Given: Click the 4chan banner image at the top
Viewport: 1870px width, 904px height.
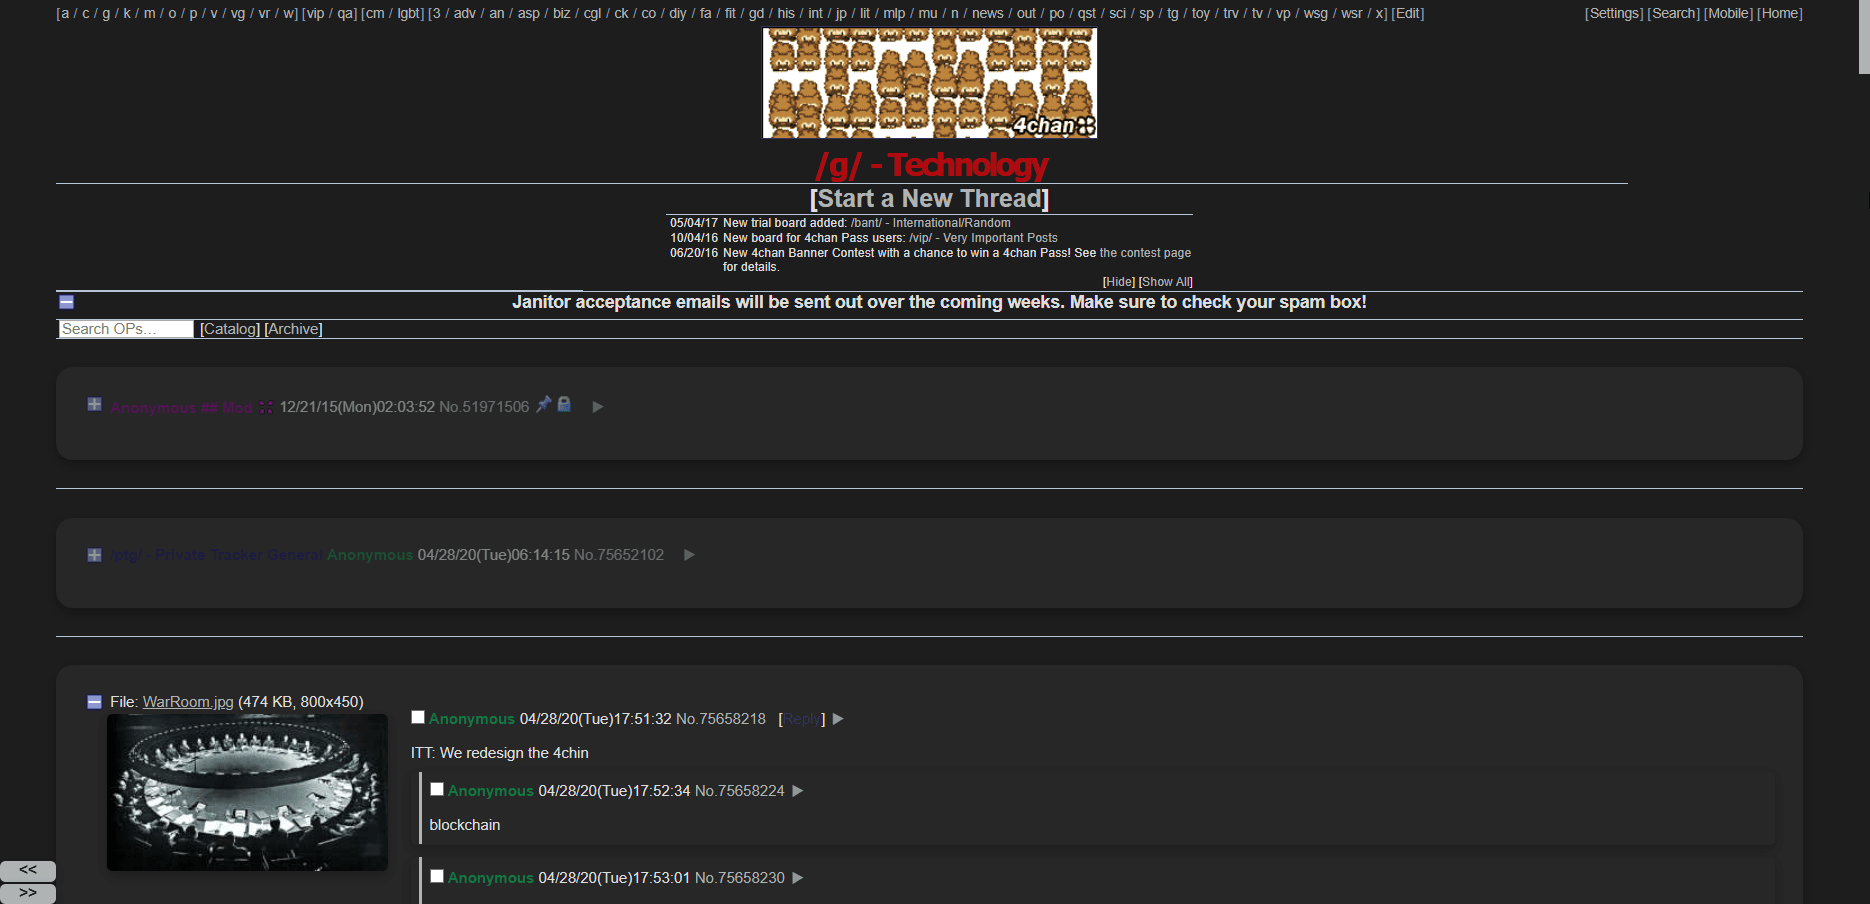Looking at the screenshot, I should pyautogui.click(x=929, y=83).
